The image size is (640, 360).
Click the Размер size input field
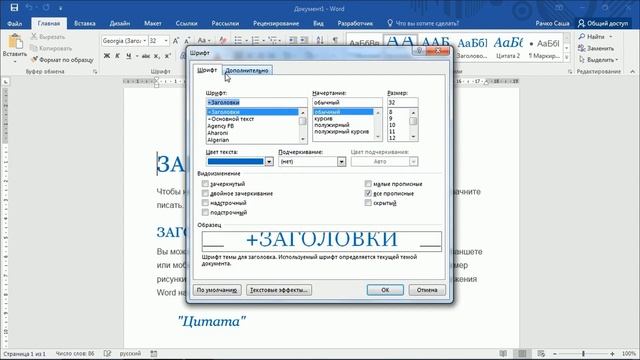click(x=402, y=102)
